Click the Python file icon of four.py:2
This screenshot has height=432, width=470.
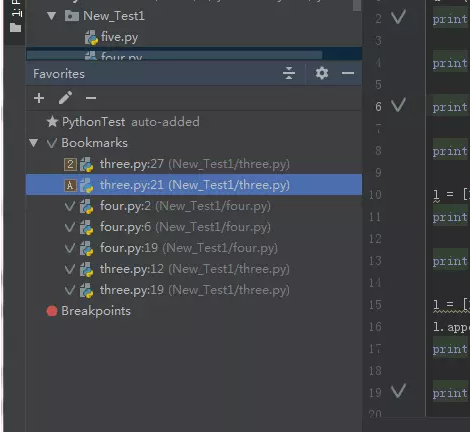coord(86,206)
